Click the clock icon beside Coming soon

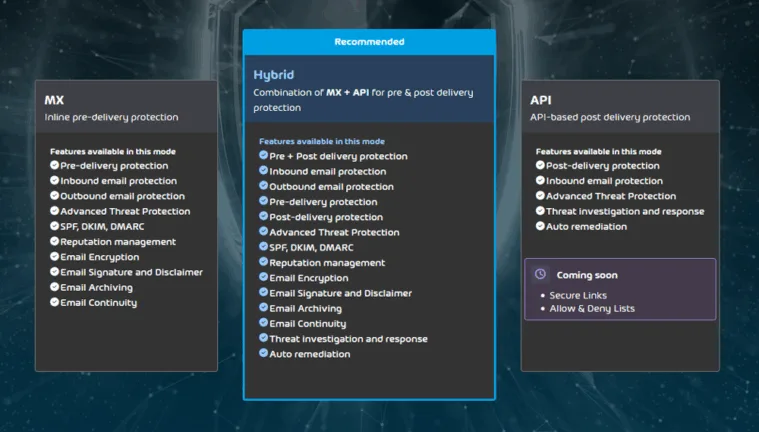541,274
